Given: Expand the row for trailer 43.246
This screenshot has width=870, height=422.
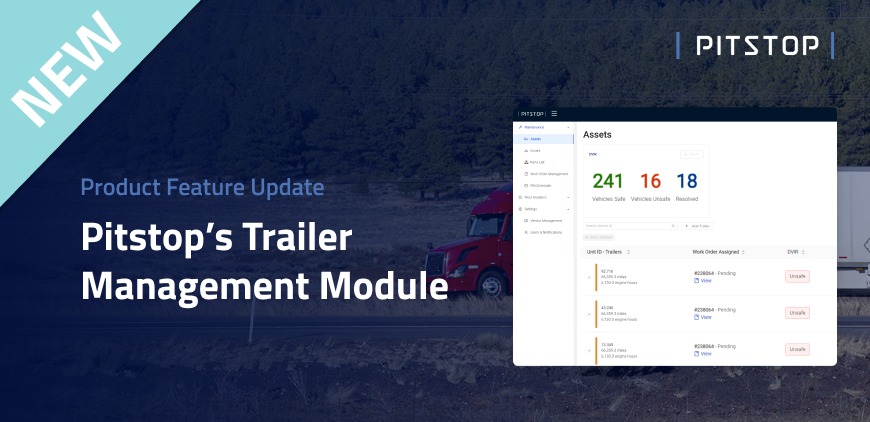Looking at the screenshot, I should (x=589, y=314).
